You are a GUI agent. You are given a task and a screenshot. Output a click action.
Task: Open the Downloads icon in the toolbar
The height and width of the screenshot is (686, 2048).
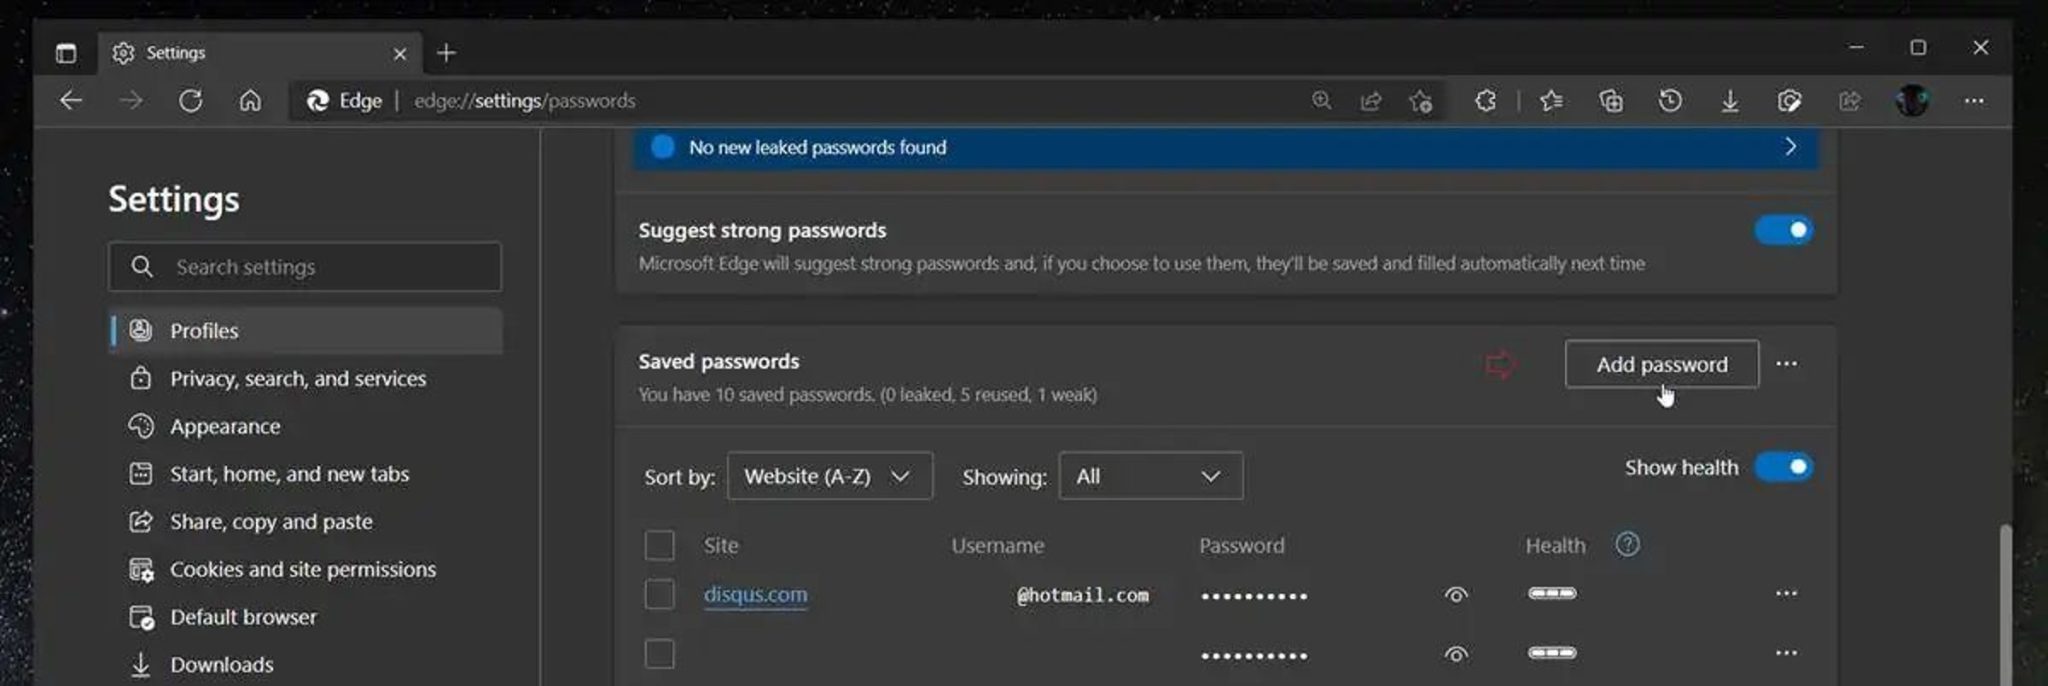pos(1731,100)
